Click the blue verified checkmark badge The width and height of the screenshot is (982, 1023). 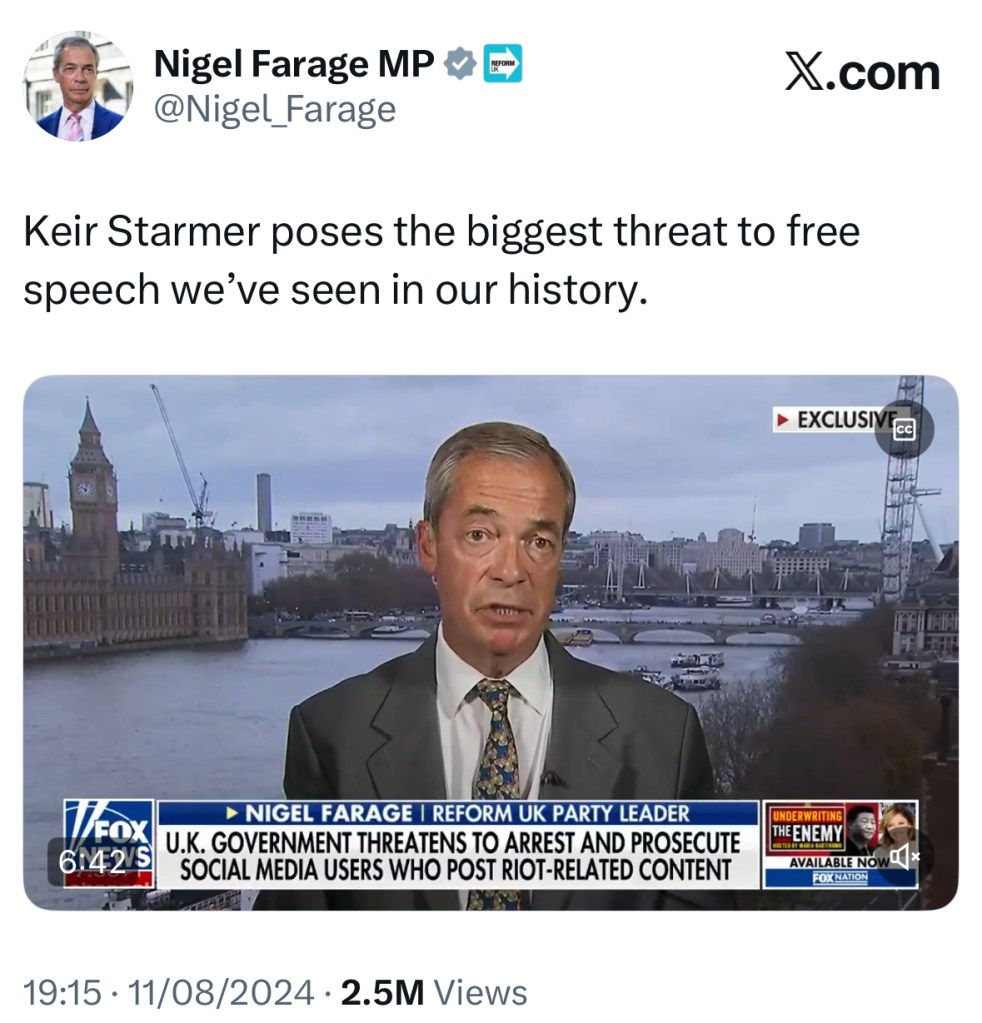[x=460, y=65]
